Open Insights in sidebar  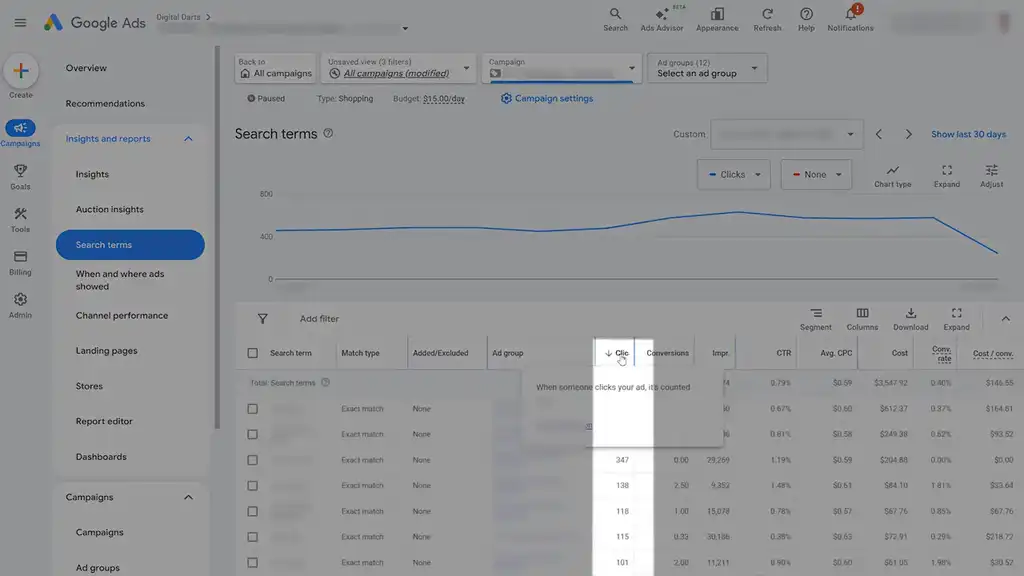pyautogui.click(x=92, y=174)
